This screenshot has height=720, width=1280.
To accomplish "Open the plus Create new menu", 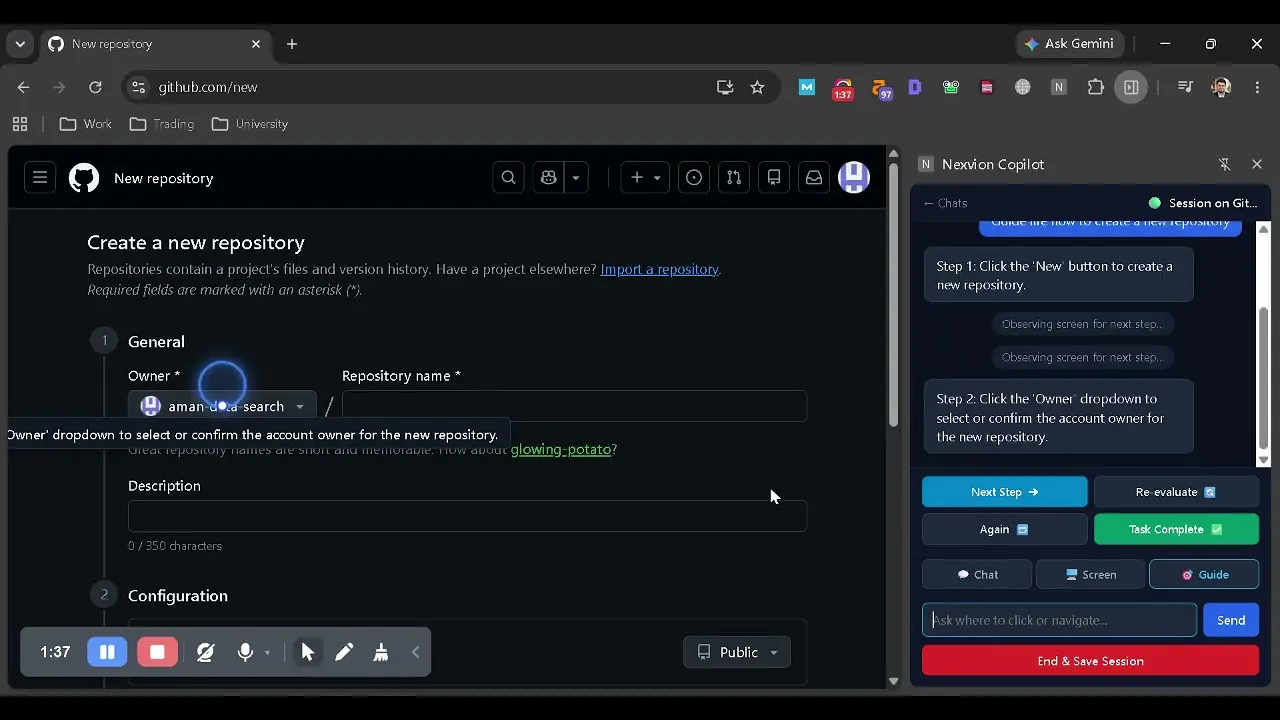I will point(645,178).
